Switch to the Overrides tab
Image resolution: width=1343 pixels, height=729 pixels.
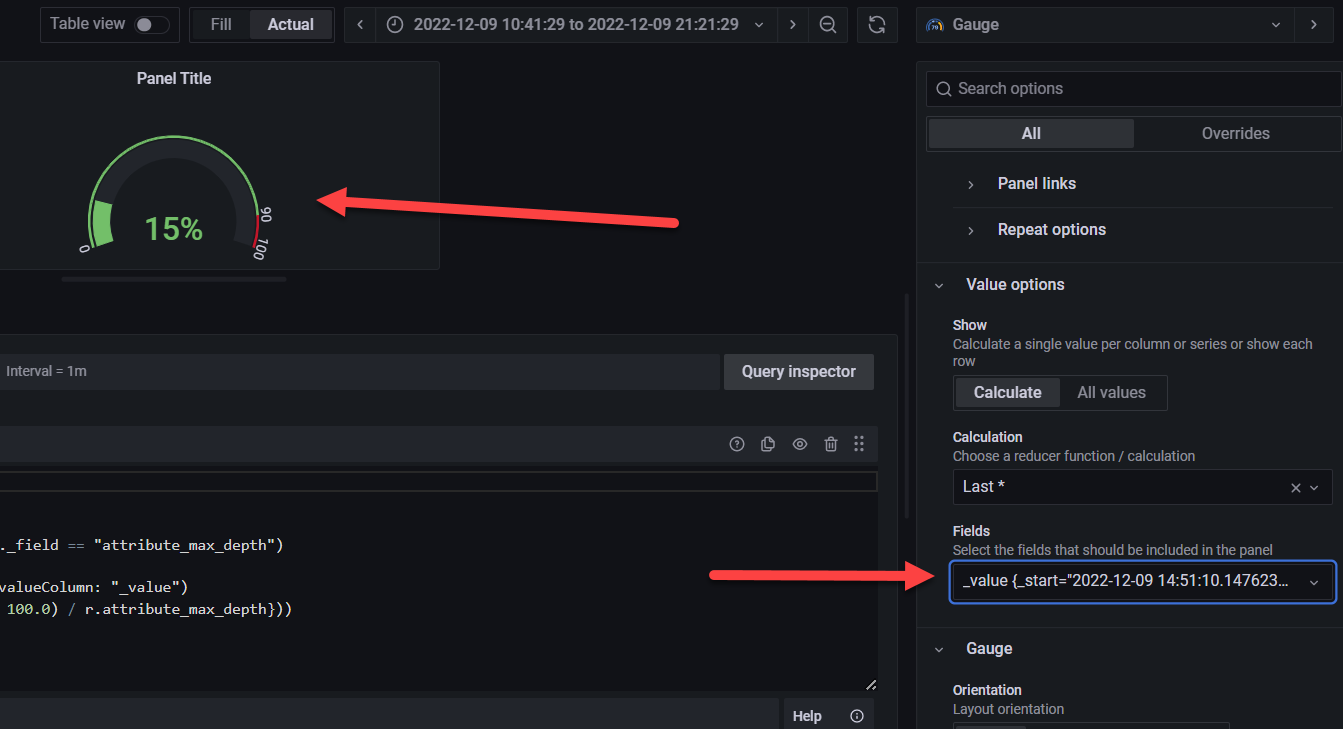pyautogui.click(x=1236, y=132)
